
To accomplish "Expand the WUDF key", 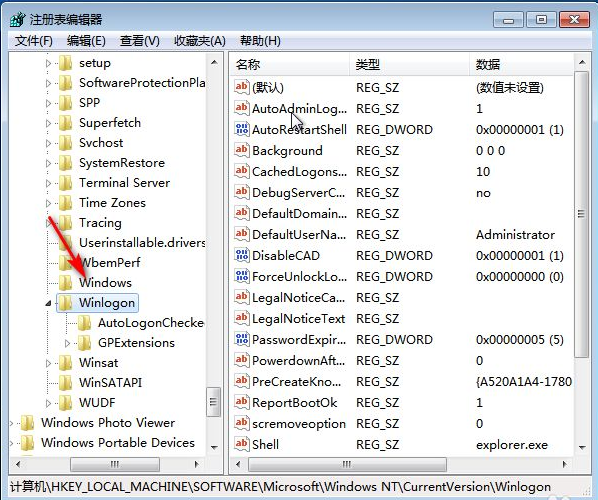I will coord(48,403).
